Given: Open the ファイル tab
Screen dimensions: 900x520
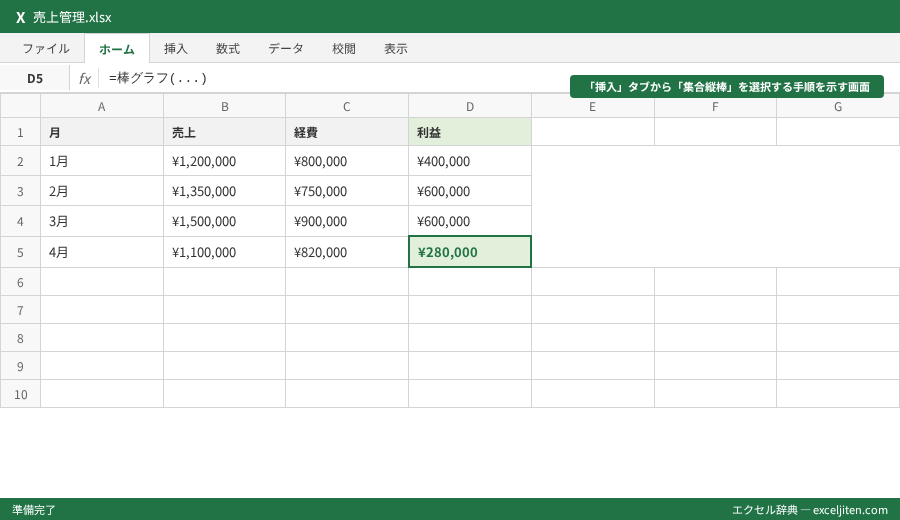Looking at the screenshot, I should point(46,49).
